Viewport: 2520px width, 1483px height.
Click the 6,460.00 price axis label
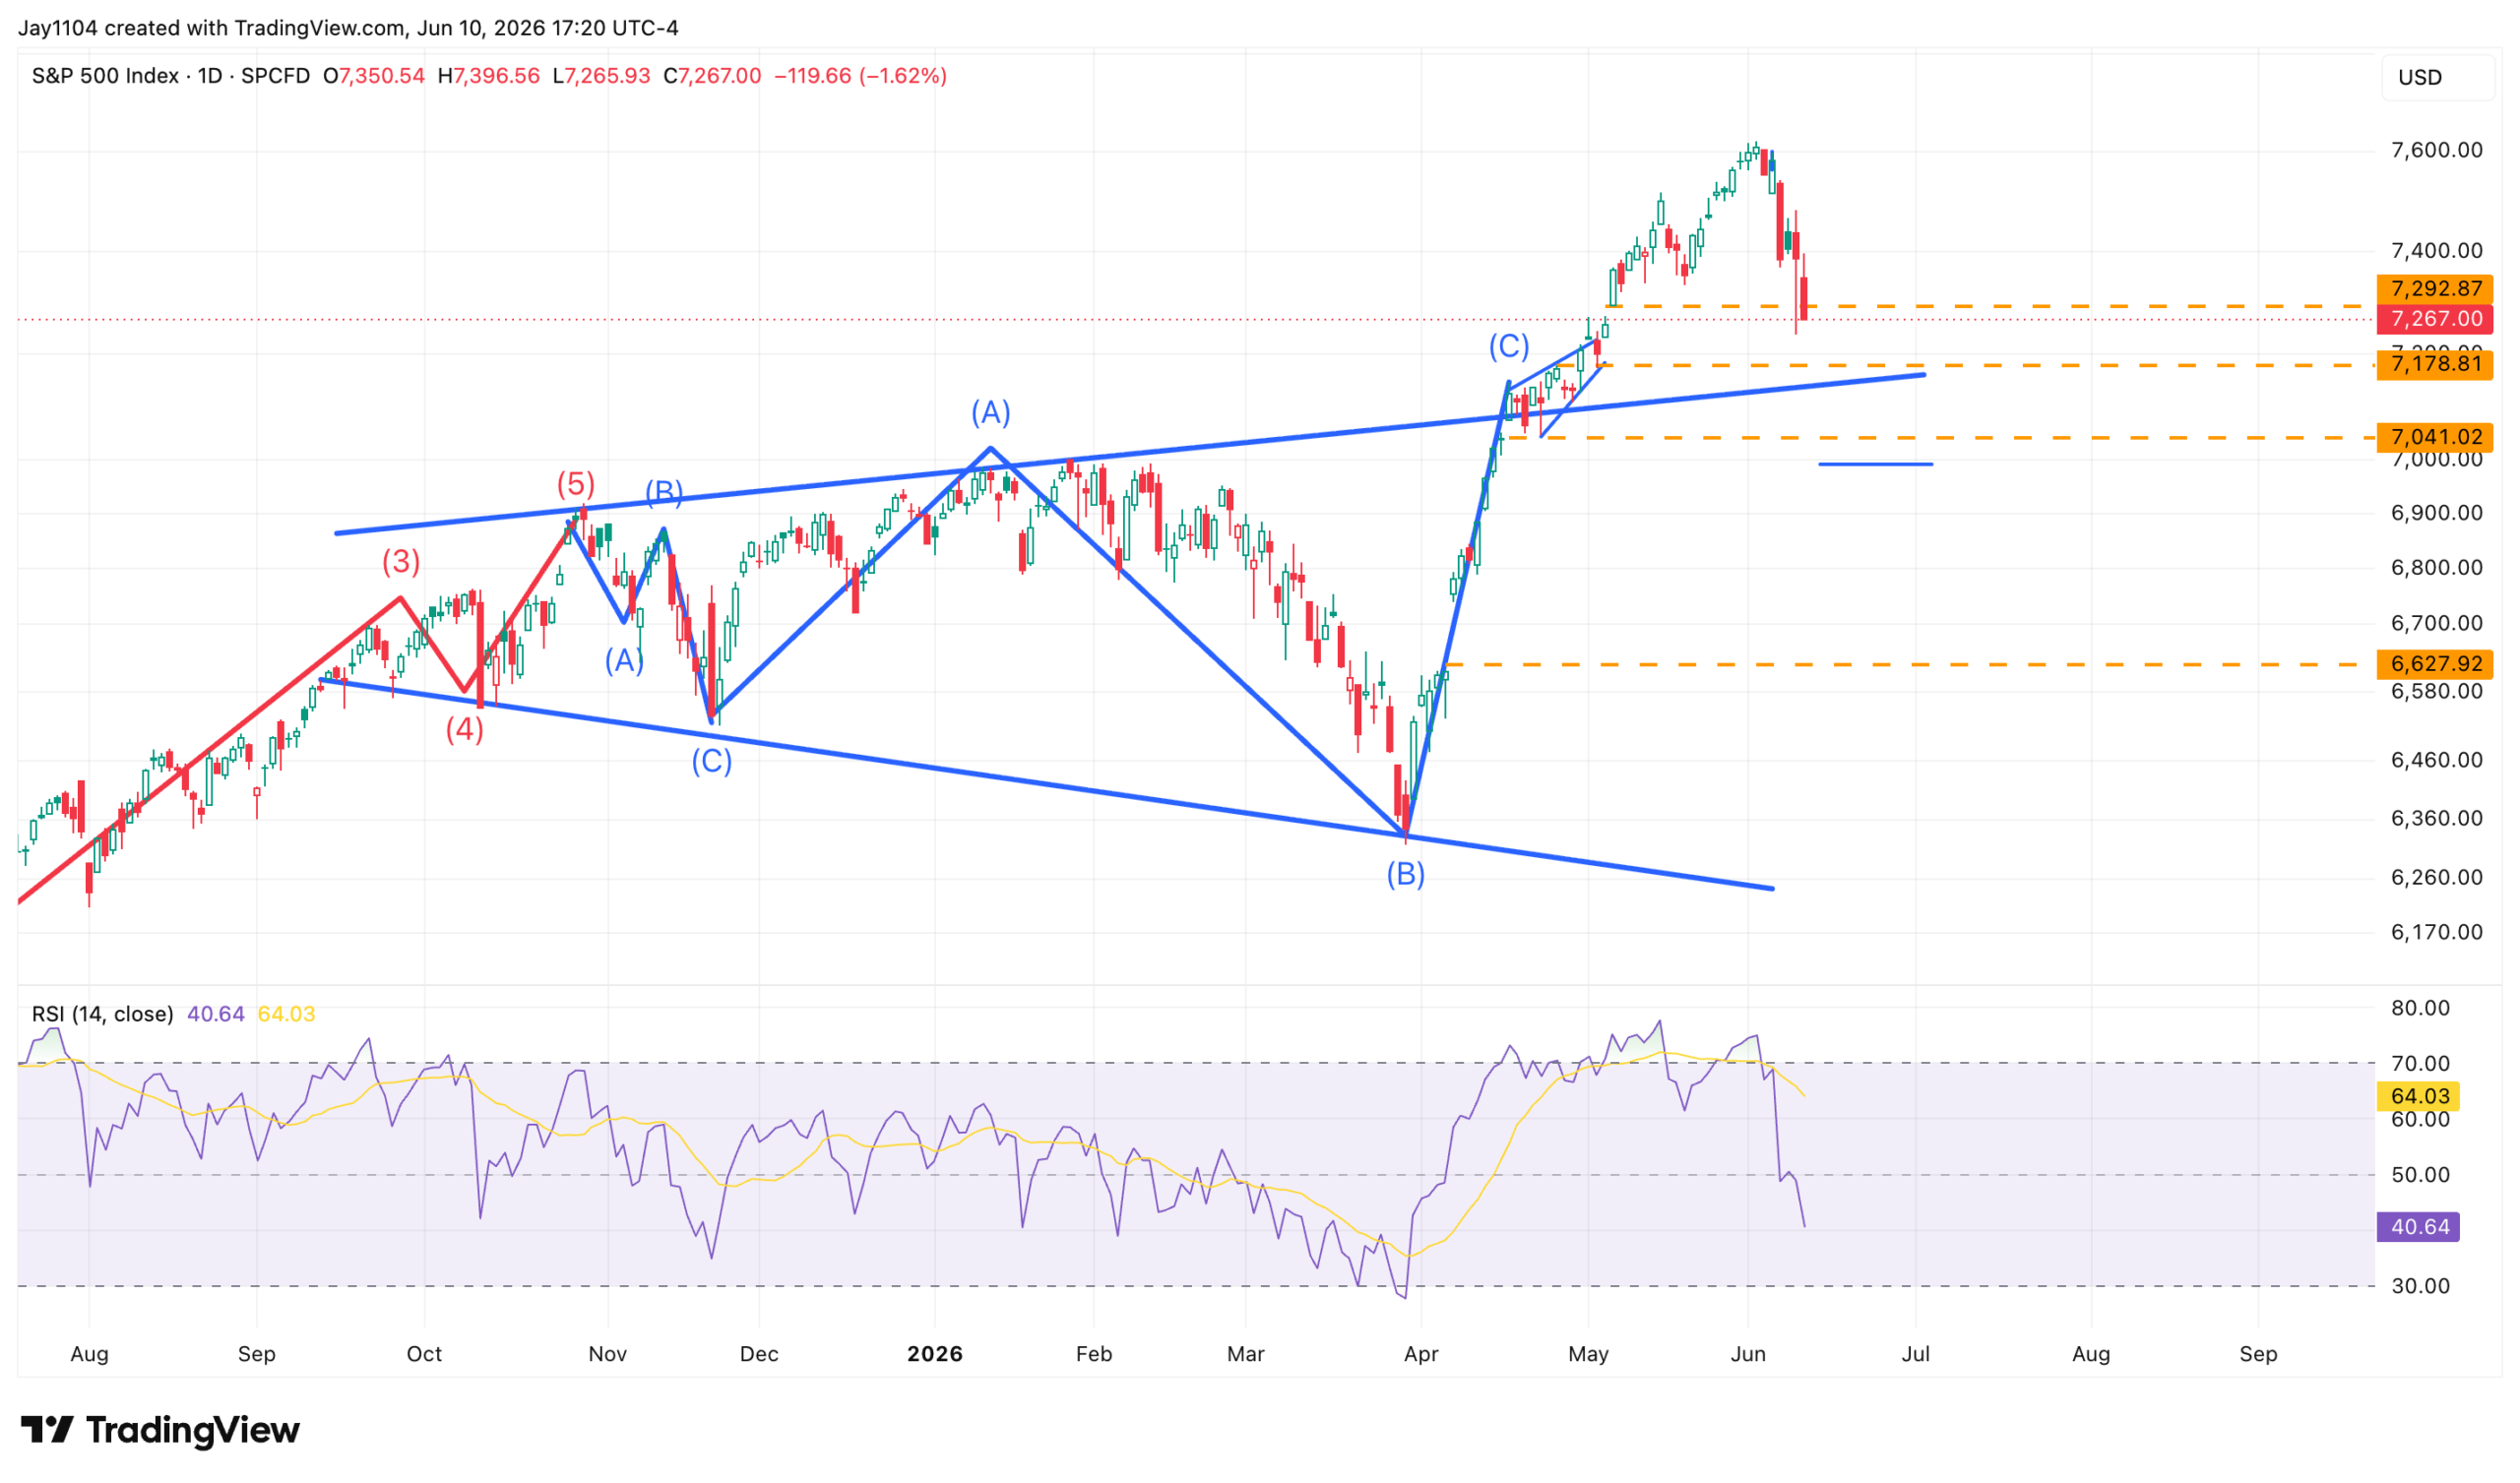(2436, 760)
